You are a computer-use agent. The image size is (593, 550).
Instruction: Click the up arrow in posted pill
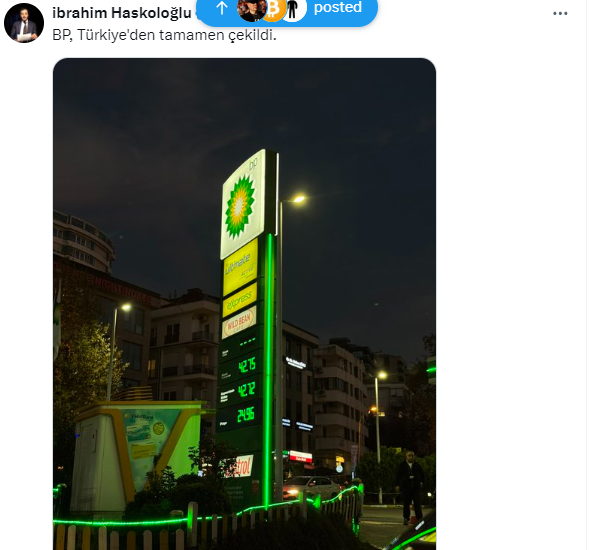222,8
